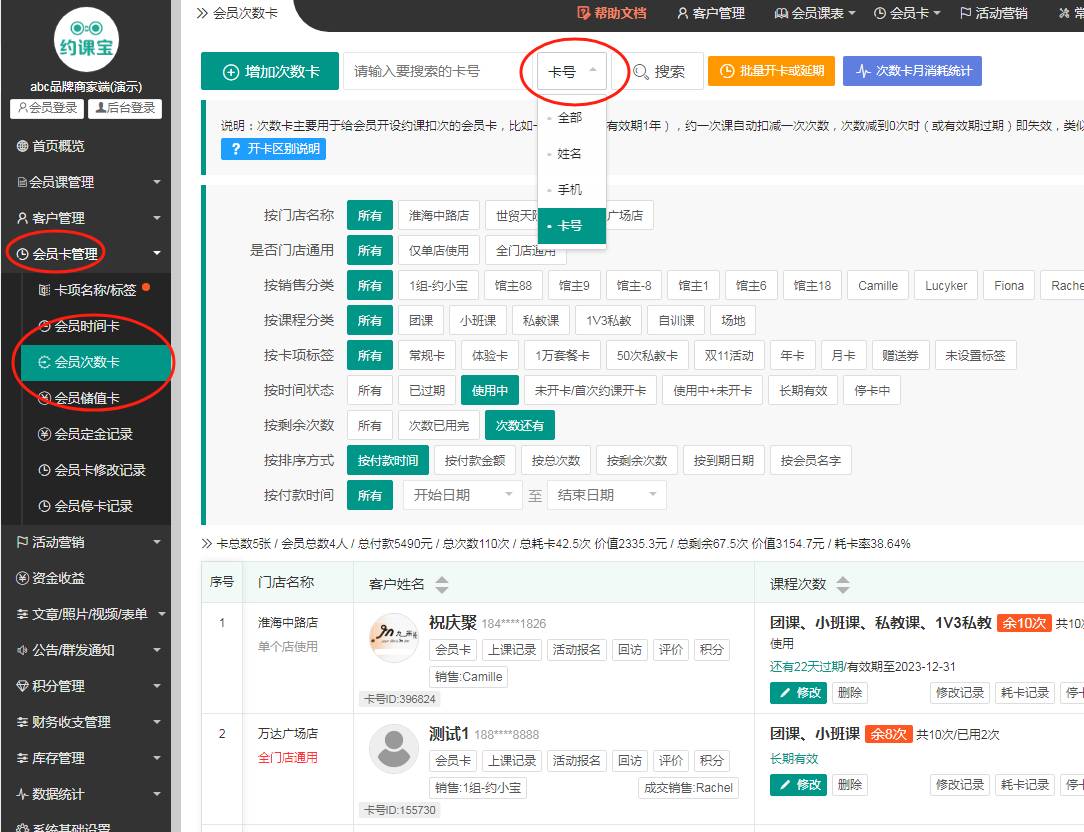Select 仅单店使用 filter option
Screen dimensions: 1084x832
tap(438, 250)
